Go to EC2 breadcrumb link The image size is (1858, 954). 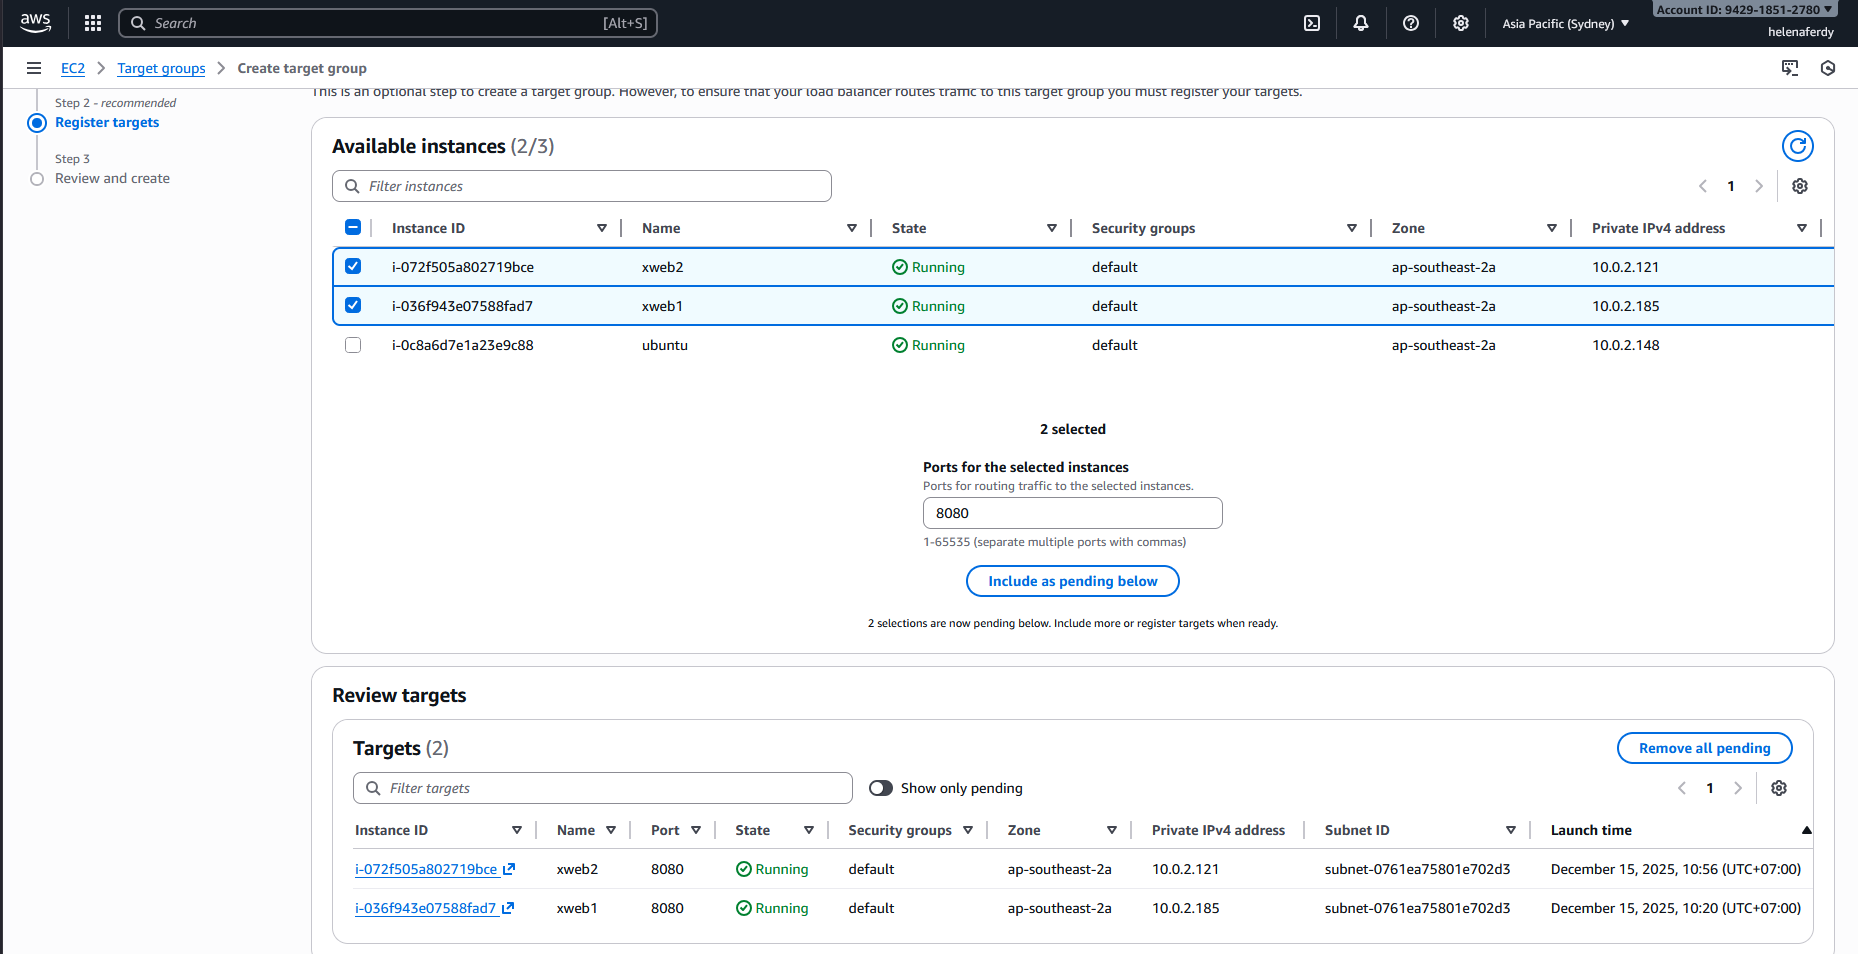point(73,68)
